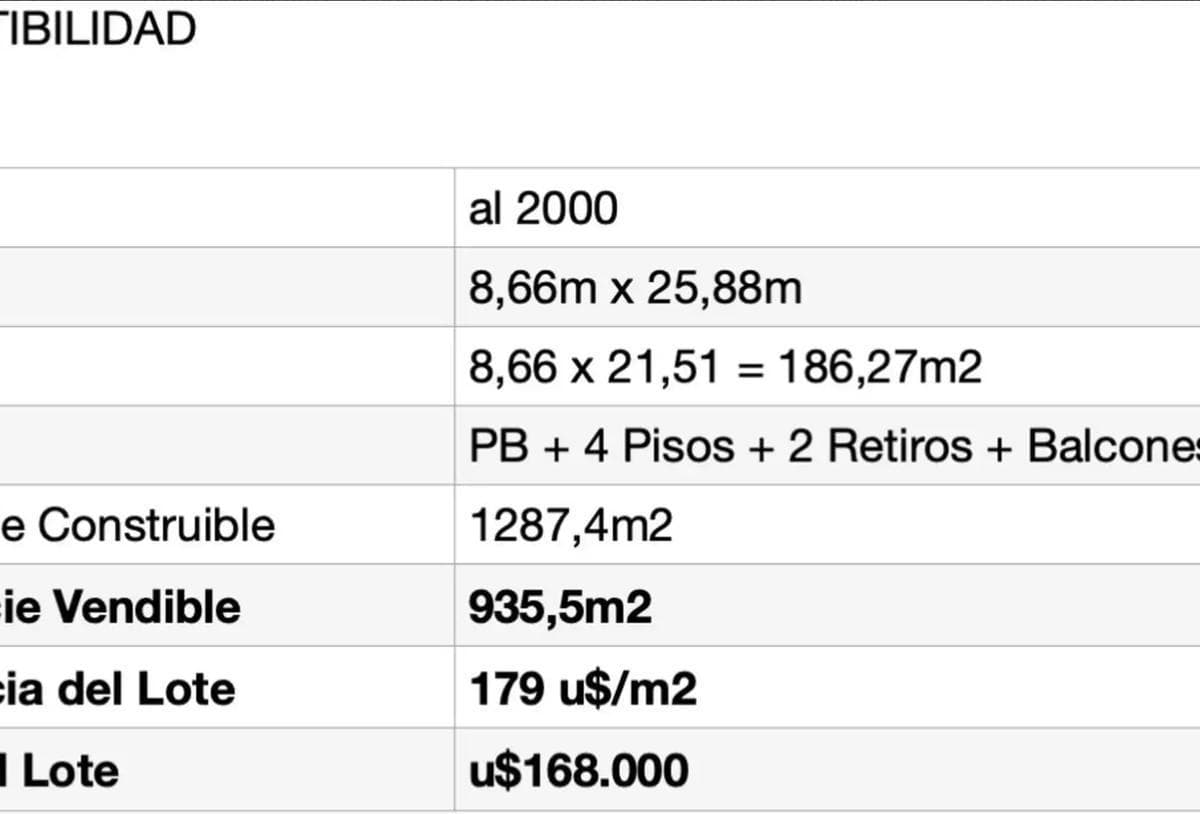Select the empty label cell beside 'PB + 4 Pisos'
Viewport: 1200px width, 814px height.
[x=225, y=447]
